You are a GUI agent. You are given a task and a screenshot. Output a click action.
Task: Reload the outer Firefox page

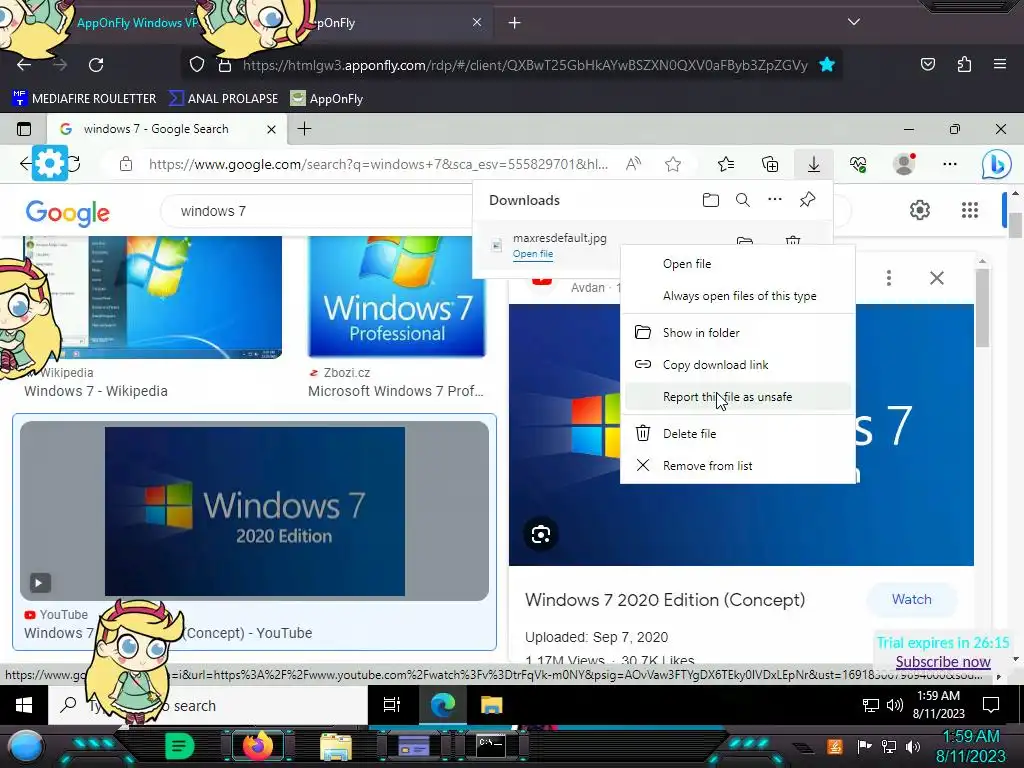(96, 65)
